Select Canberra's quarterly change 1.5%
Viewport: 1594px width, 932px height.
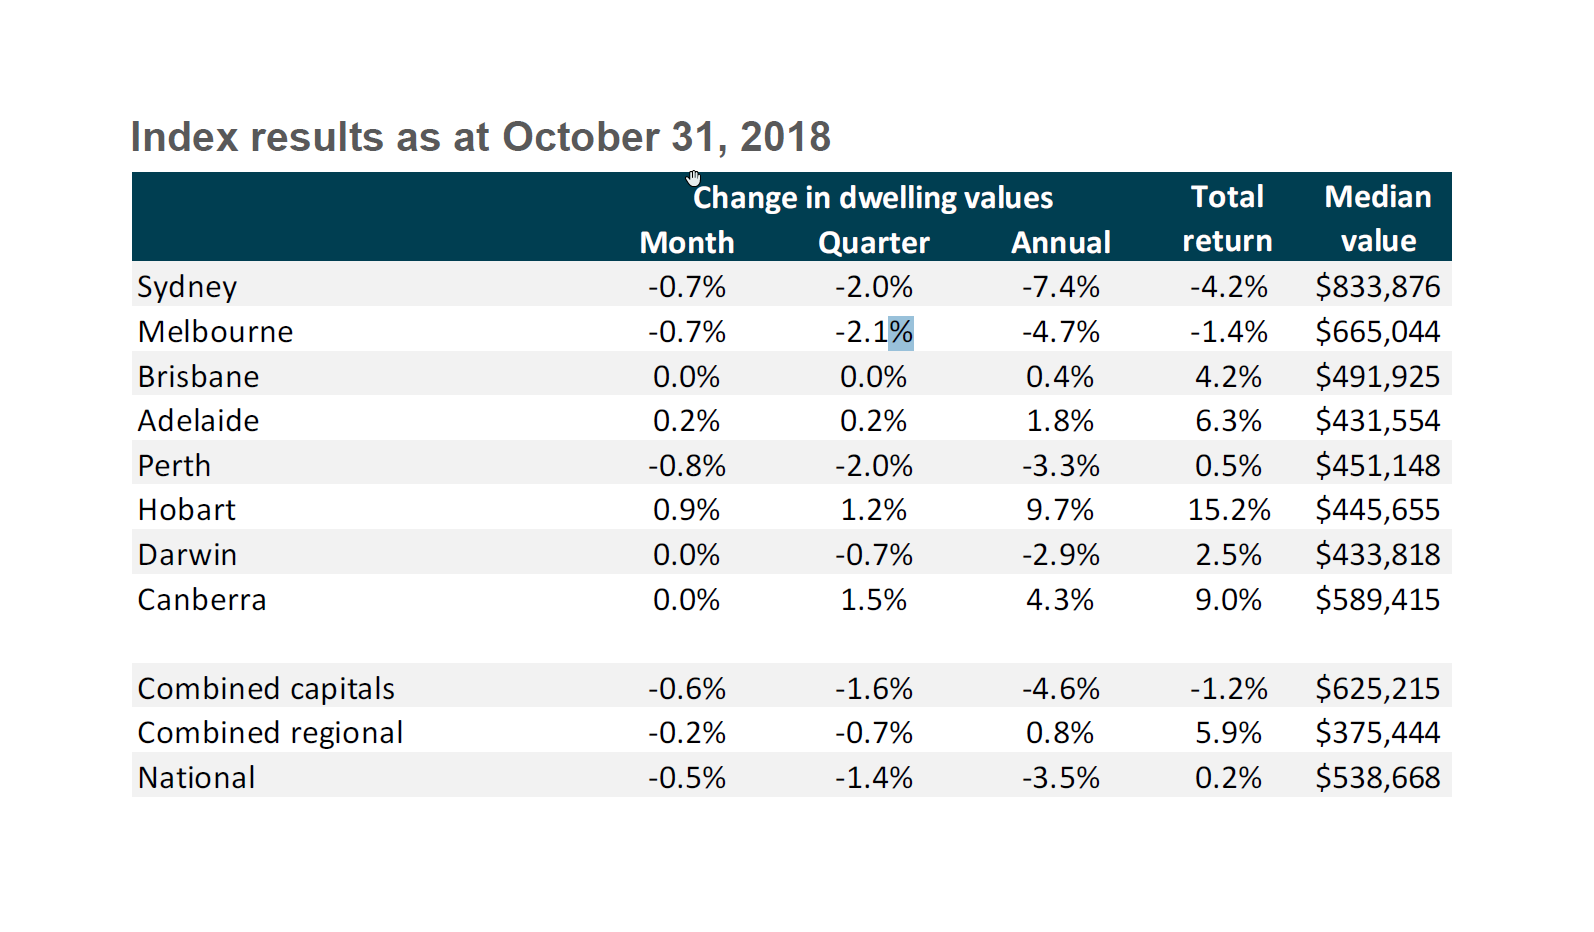coord(873,600)
